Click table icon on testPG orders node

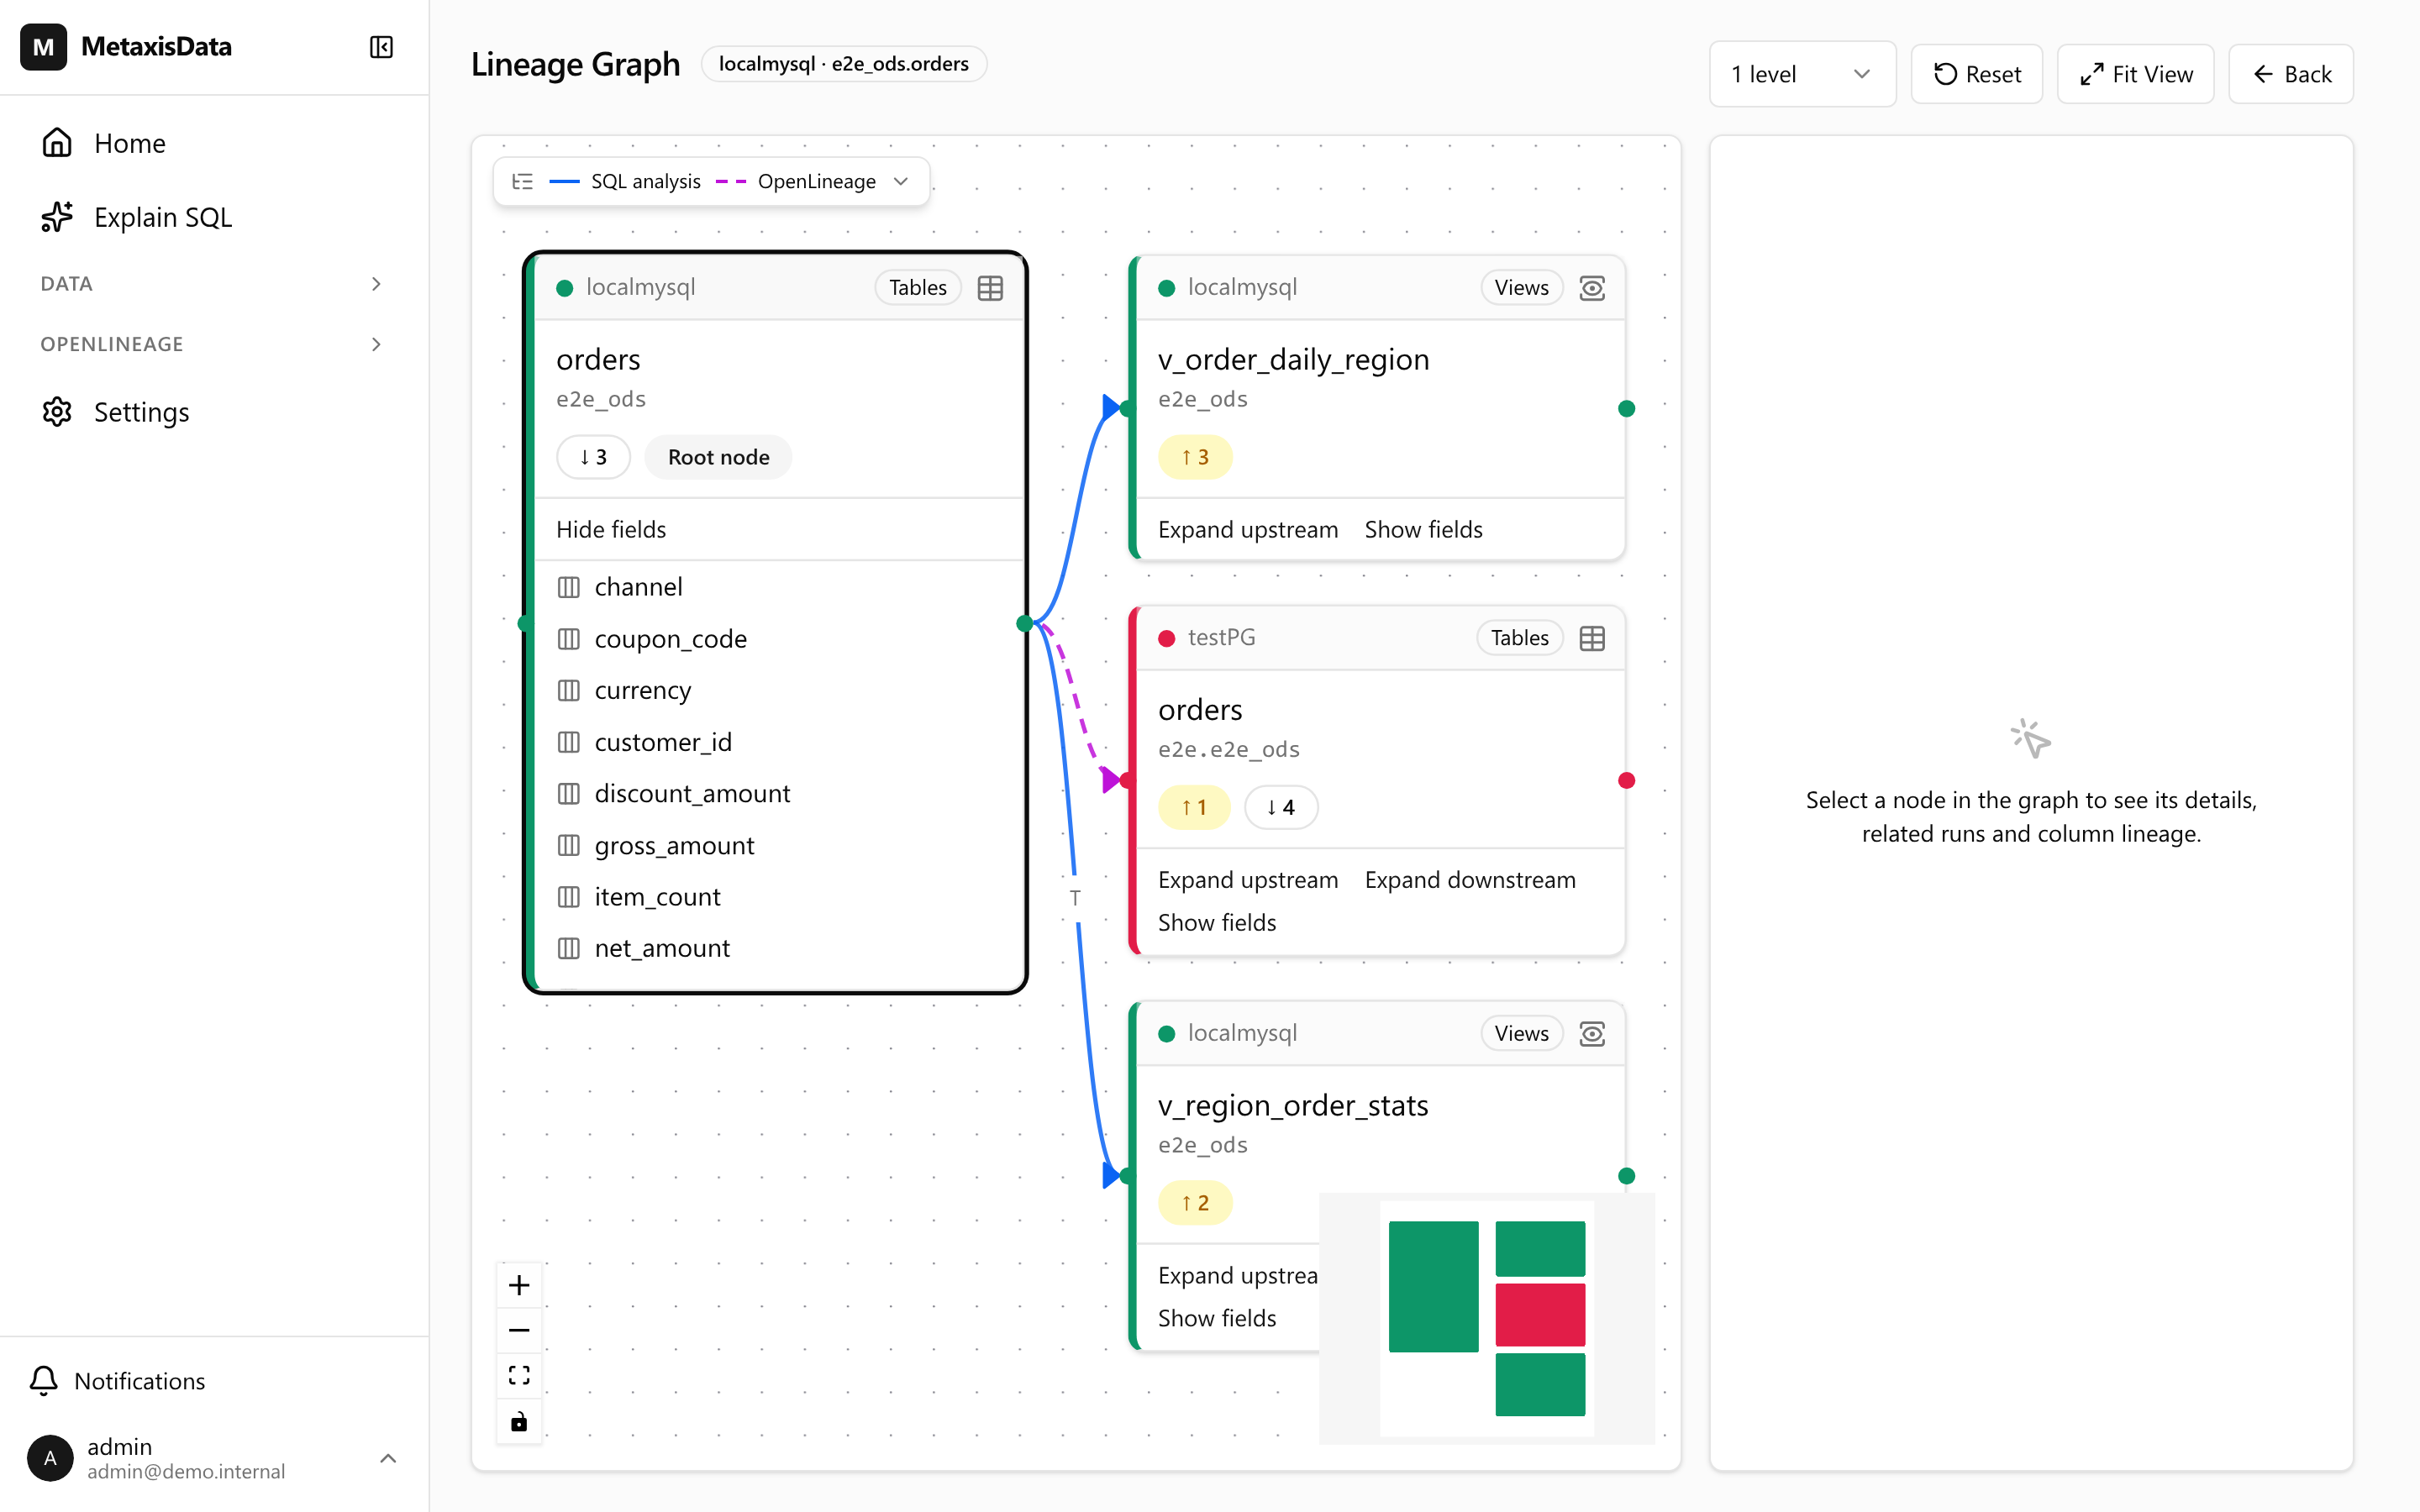[x=1592, y=638]
